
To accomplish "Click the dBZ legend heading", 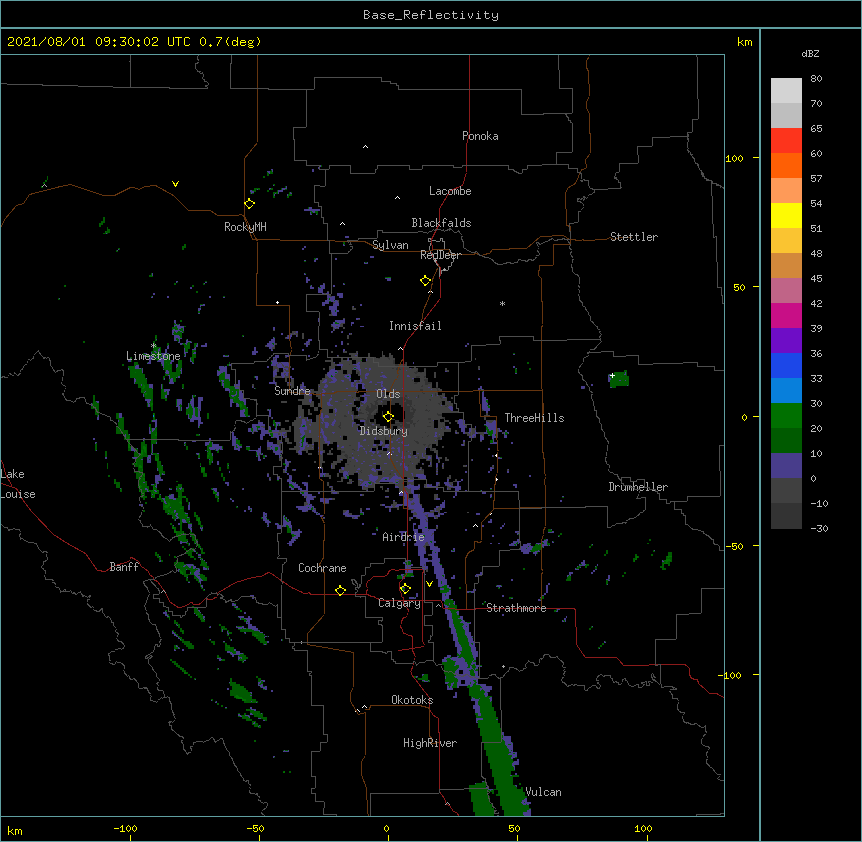I will coord(810,53).
